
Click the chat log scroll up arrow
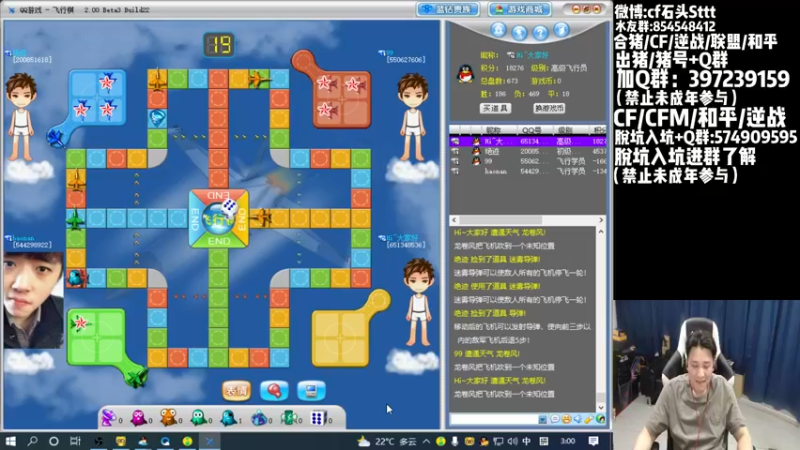click(x=601, y=232)
